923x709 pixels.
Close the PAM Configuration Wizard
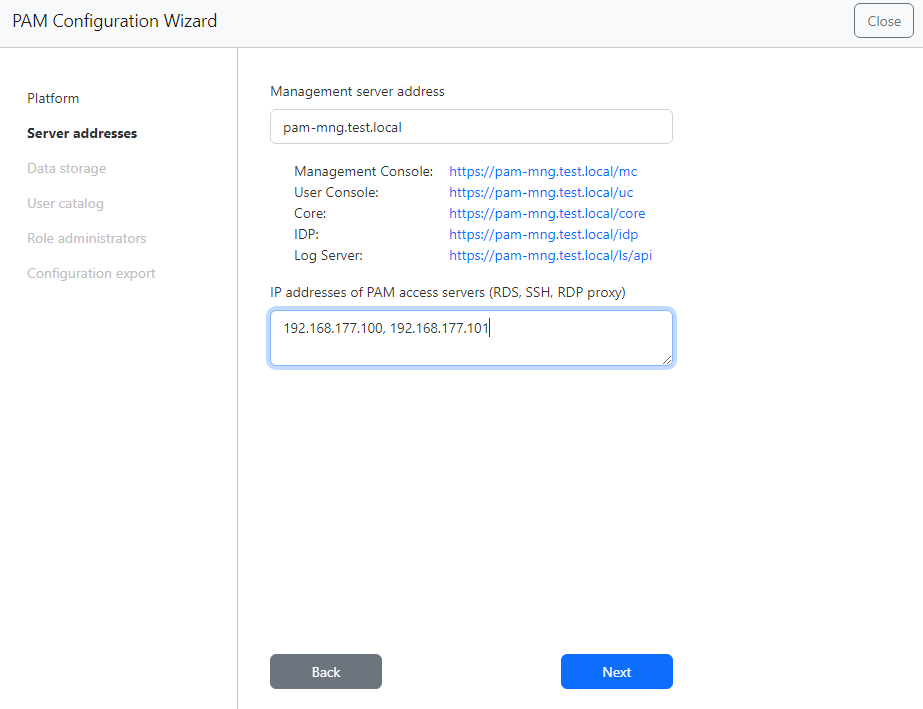click(x=883, y=21)
